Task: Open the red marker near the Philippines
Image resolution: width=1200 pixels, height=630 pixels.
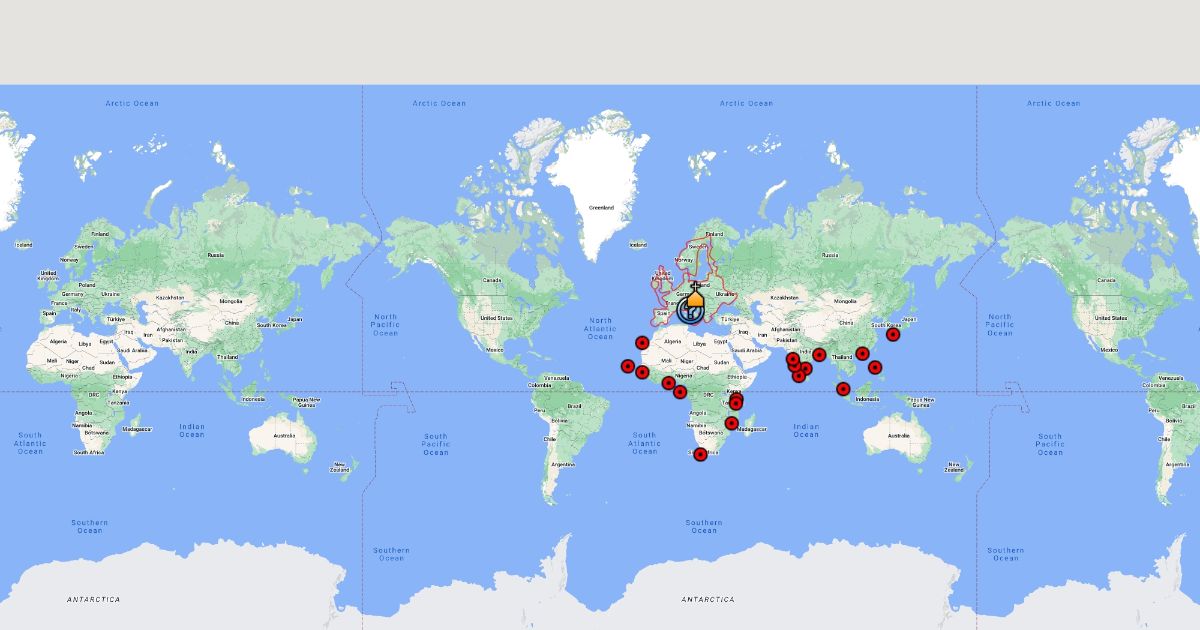Action: tap(875, 367)
